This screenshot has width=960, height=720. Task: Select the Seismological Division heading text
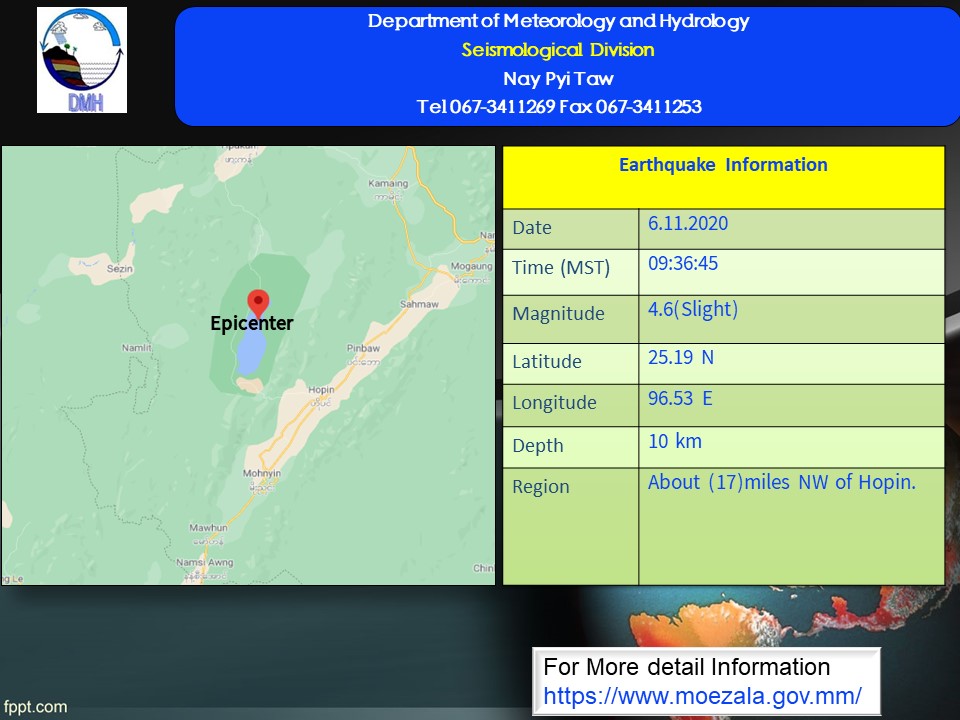(x=558, y=50)
